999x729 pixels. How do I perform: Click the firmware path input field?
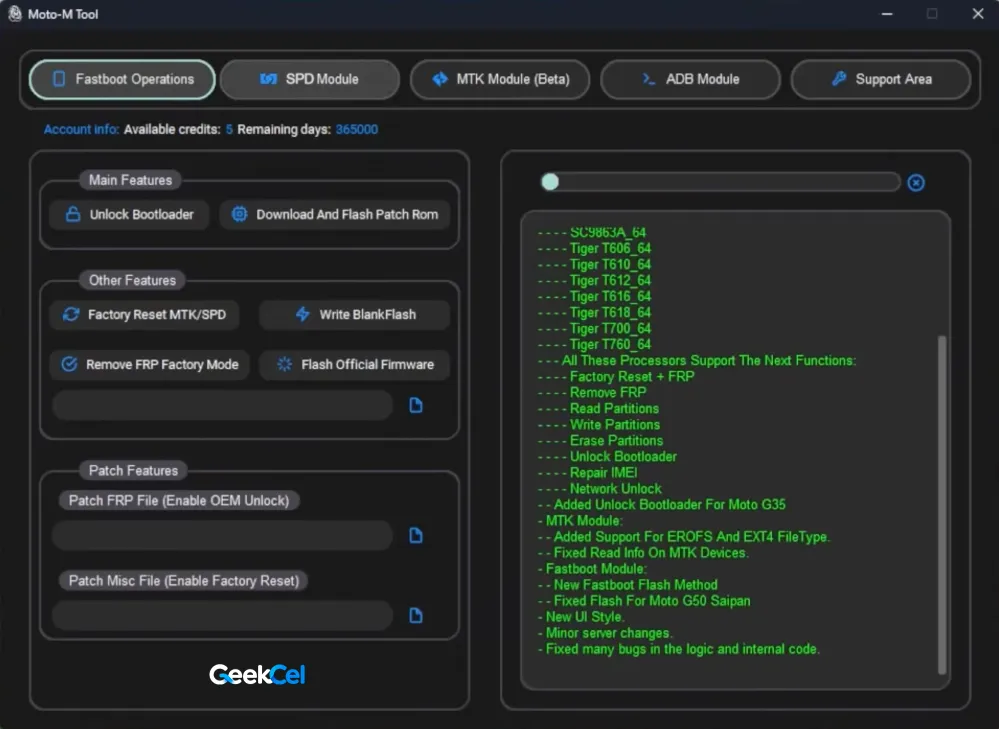coord(223,405)
